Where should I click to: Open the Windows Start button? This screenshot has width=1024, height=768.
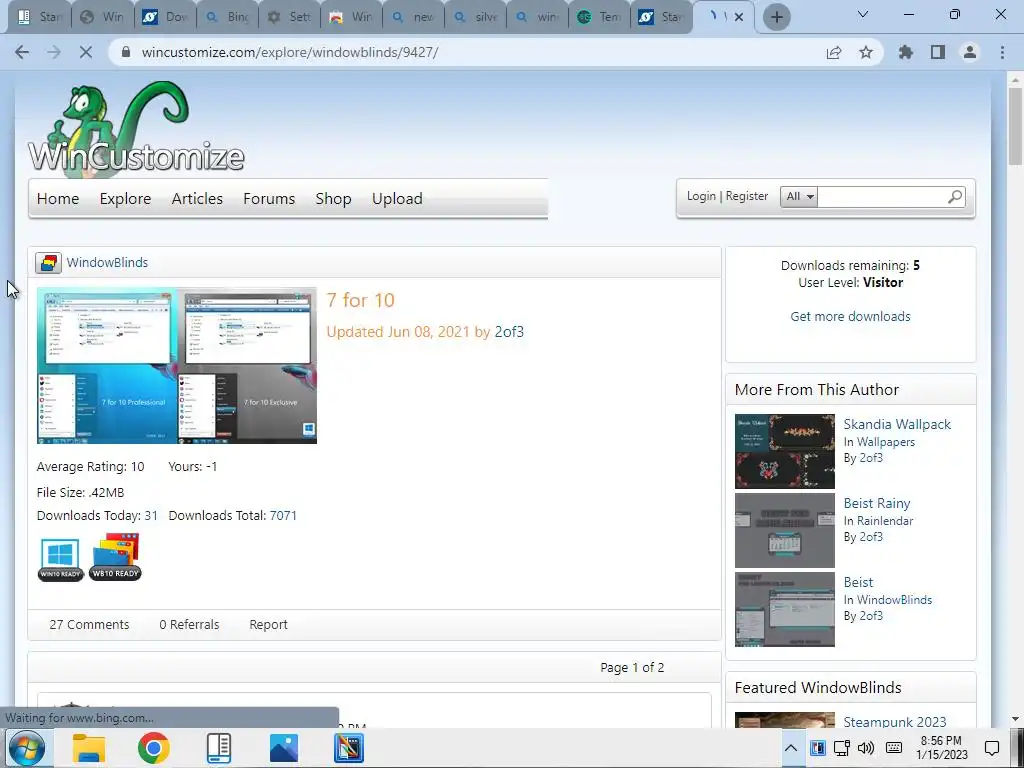[27, 748]
